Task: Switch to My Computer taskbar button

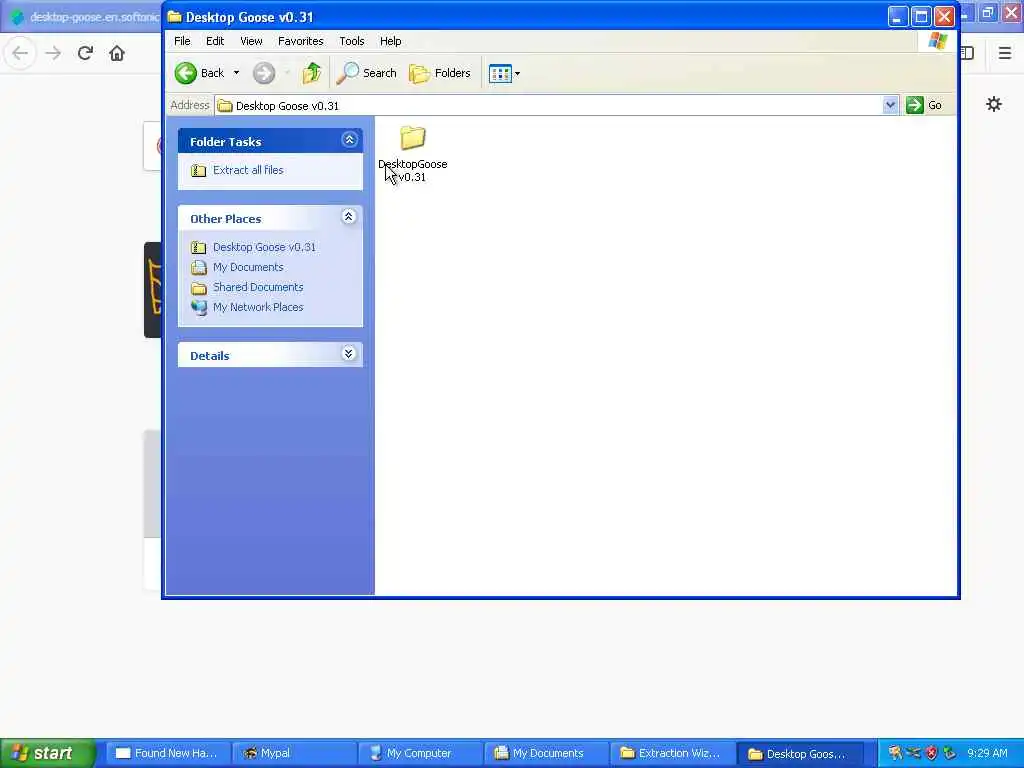Action: pyautogui.click(x=420, y=753)
